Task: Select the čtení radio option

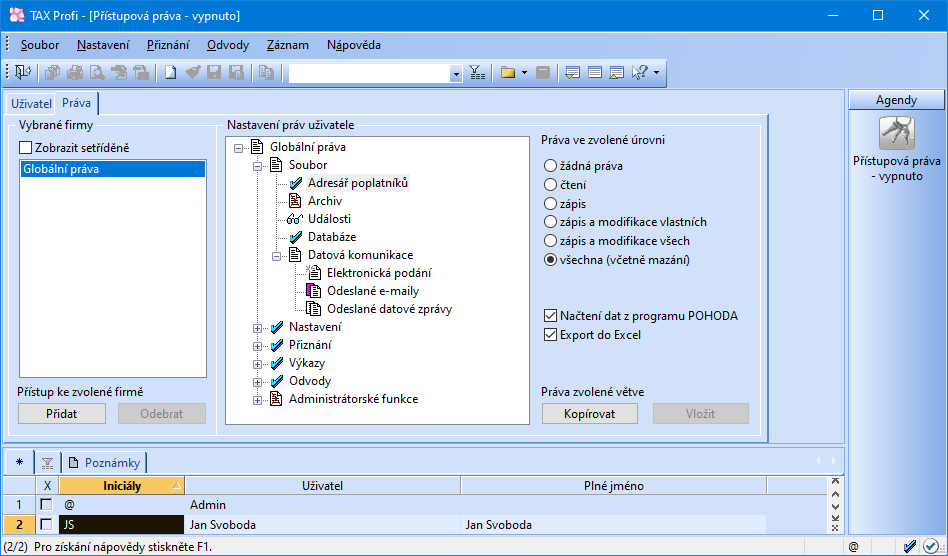Action: point(550,184)
